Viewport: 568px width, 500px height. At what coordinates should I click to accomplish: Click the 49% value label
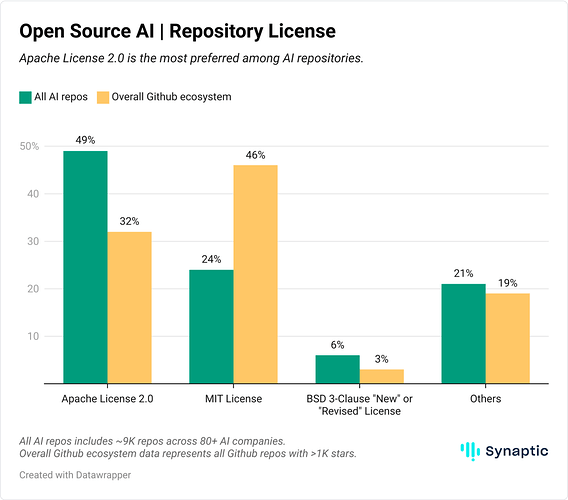point(85,140)
